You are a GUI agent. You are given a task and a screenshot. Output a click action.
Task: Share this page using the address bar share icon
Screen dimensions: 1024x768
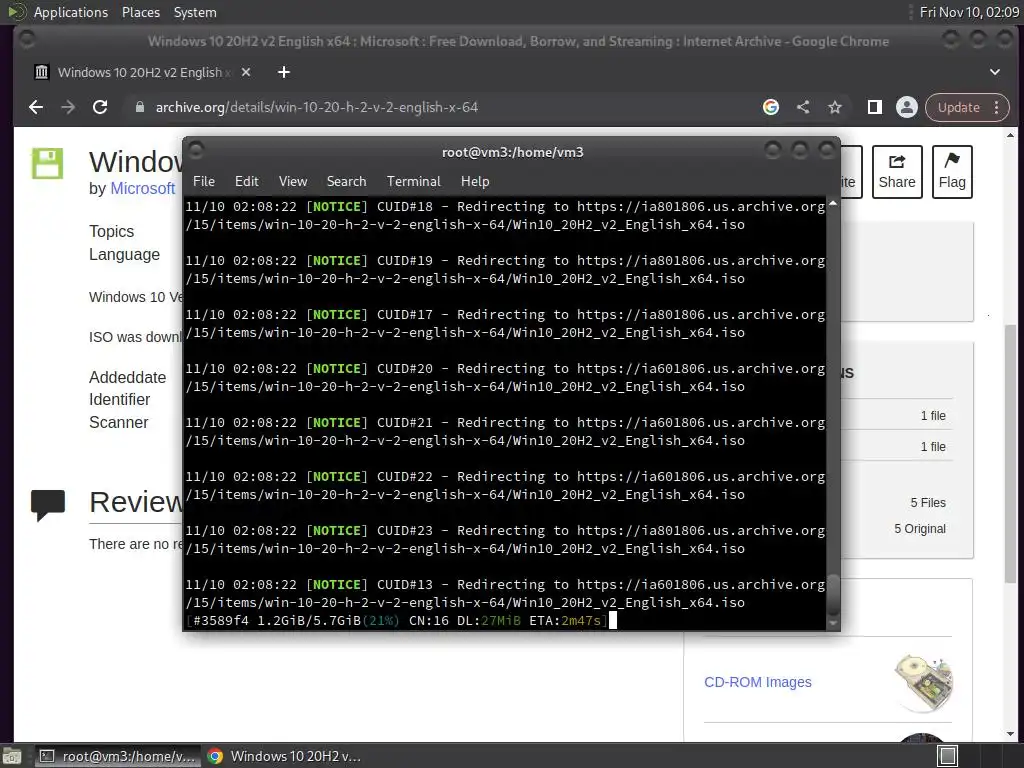click(803, 107)
